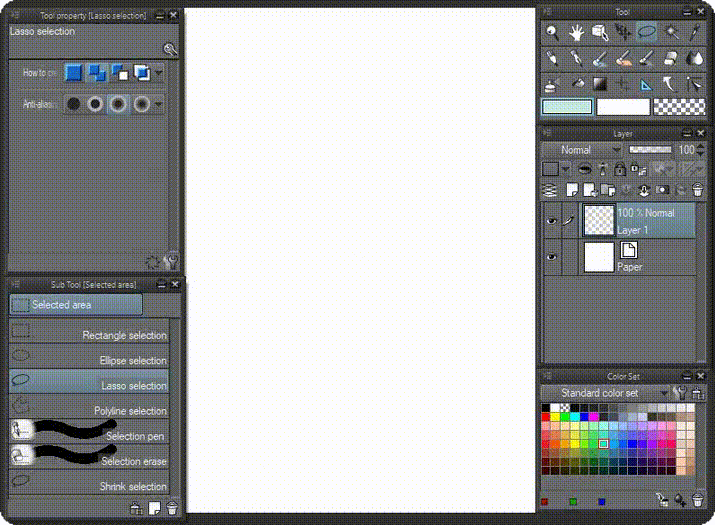
Task: Click Delete sub tool trash icon
Action: pyautogui.click(x=172, y=508)
